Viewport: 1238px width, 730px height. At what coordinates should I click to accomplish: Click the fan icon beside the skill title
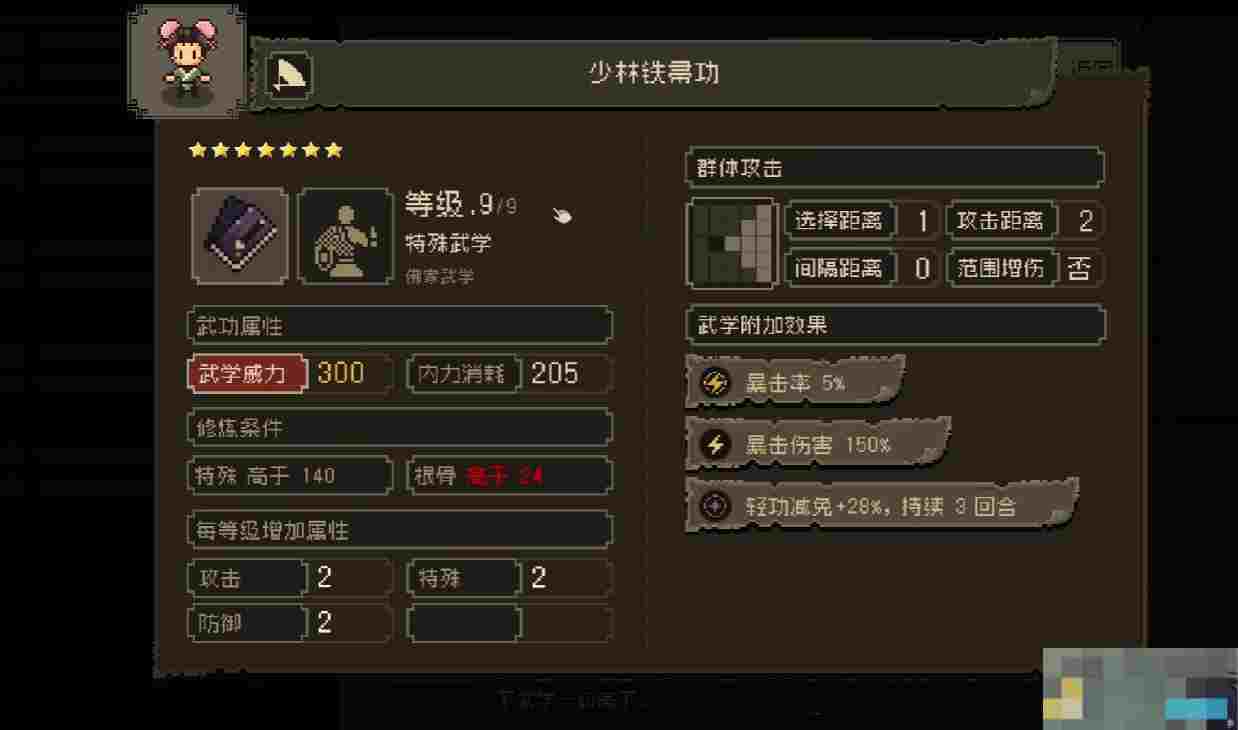290,74
